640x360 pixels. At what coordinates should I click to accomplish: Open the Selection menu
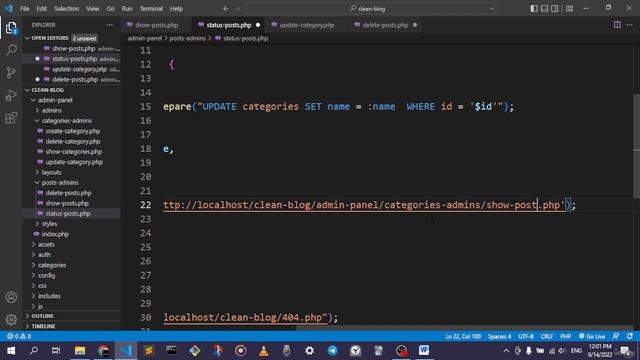coord(67,9)
